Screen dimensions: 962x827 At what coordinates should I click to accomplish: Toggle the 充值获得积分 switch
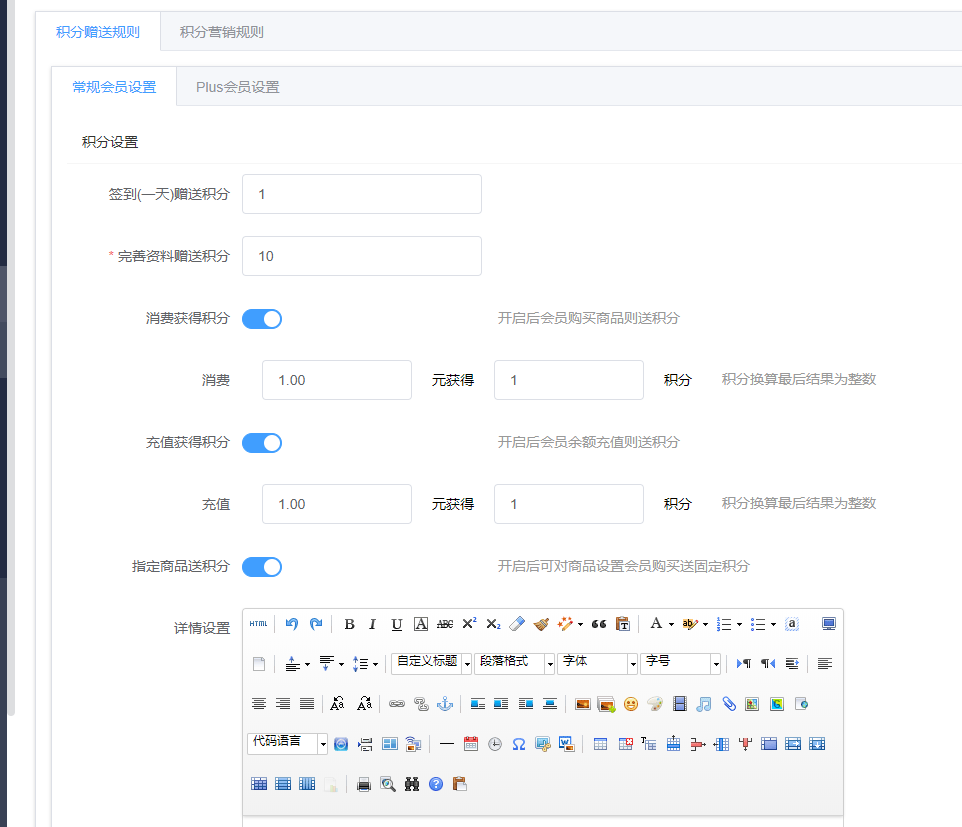point(262,443)
